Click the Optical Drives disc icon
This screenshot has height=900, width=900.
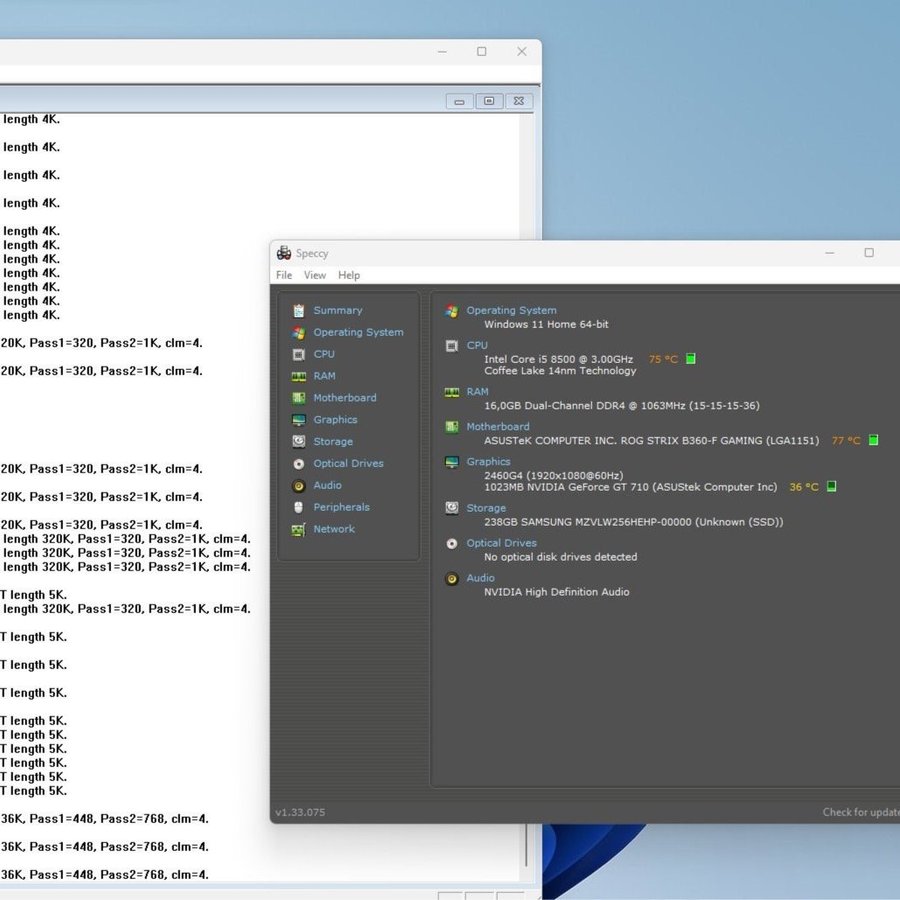298,464
